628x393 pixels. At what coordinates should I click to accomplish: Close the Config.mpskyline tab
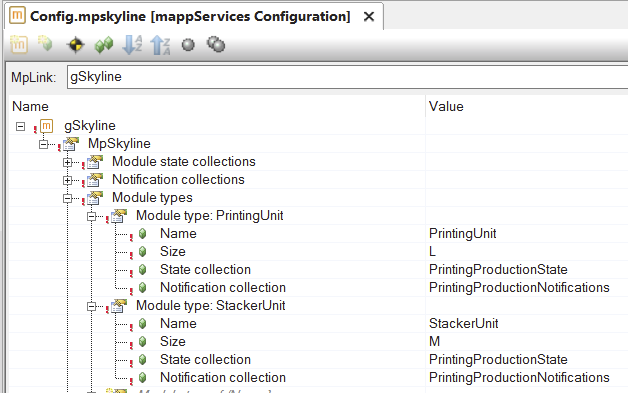pyautogui.click(x=369, y=16)
